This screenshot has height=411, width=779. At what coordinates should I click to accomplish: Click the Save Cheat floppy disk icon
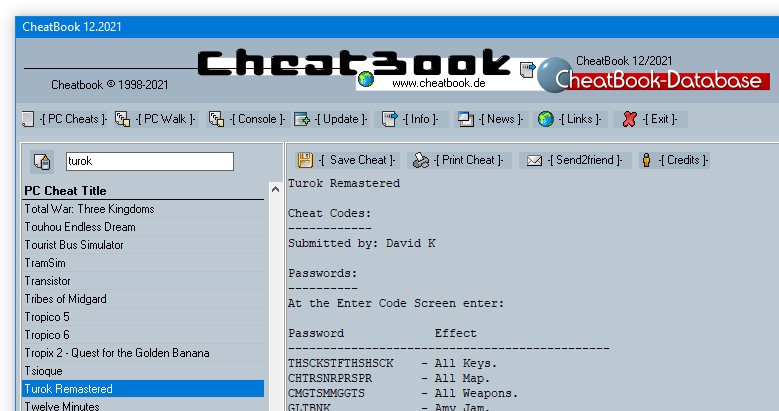305,160
